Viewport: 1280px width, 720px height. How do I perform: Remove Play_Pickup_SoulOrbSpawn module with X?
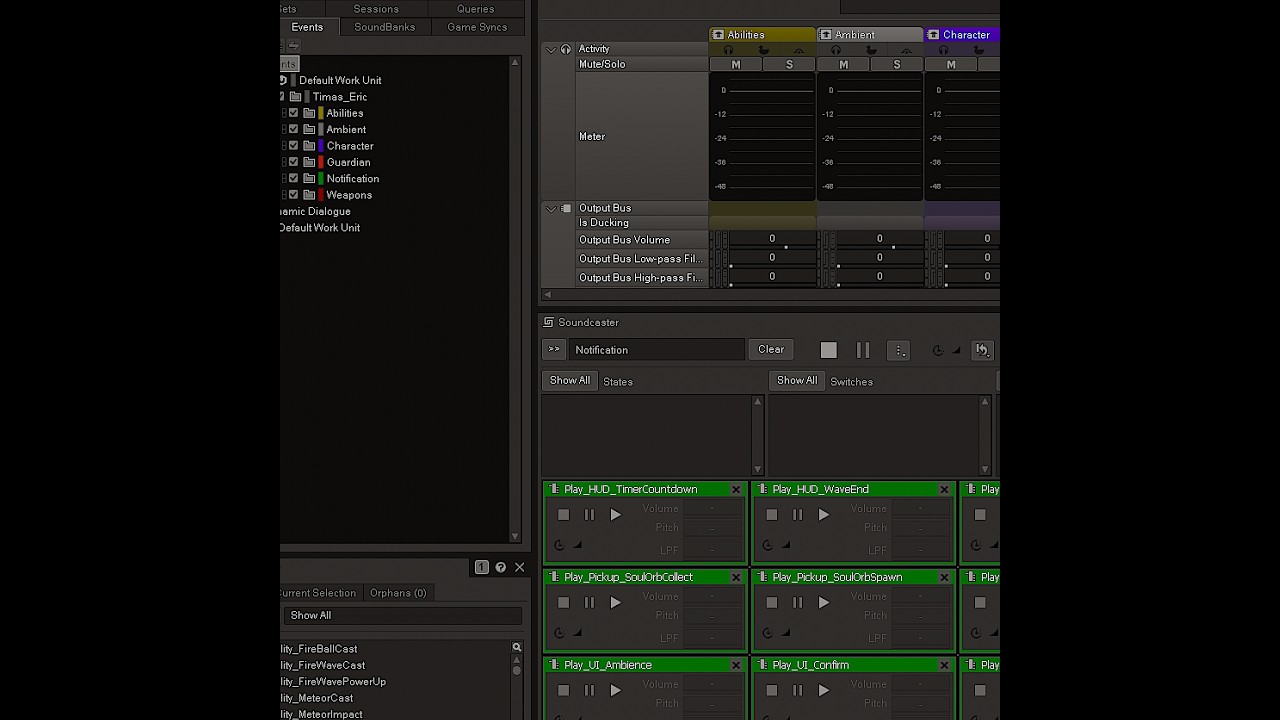click(x=944, y=577)
